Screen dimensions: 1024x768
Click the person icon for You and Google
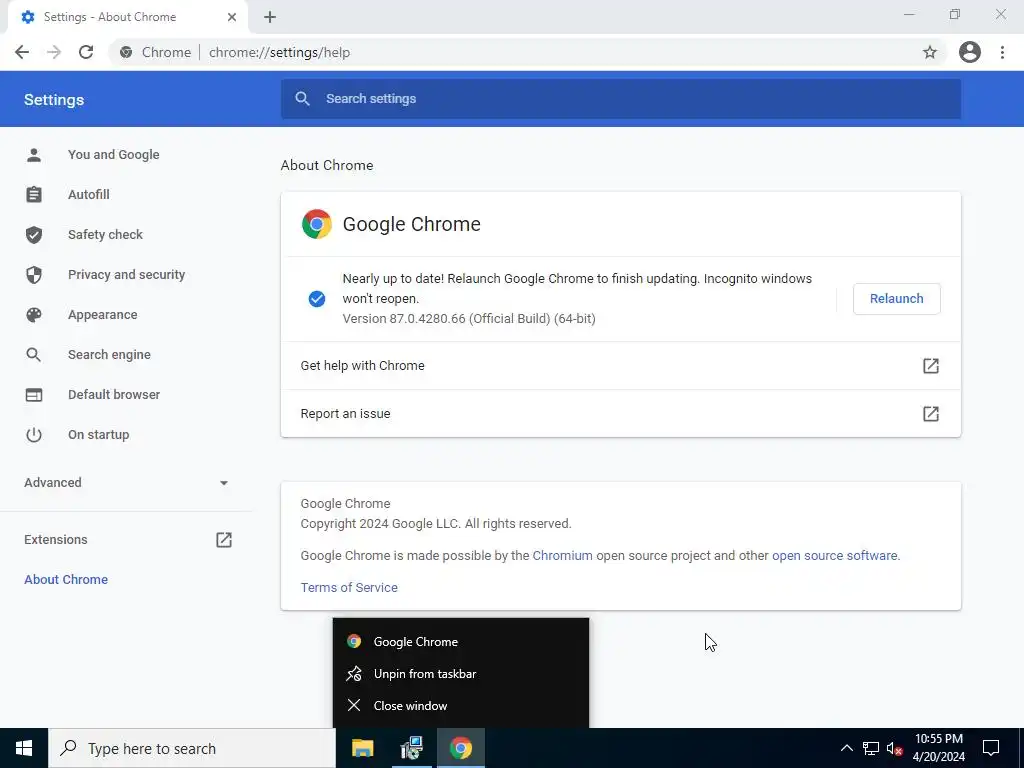click(x=33, y=155)
